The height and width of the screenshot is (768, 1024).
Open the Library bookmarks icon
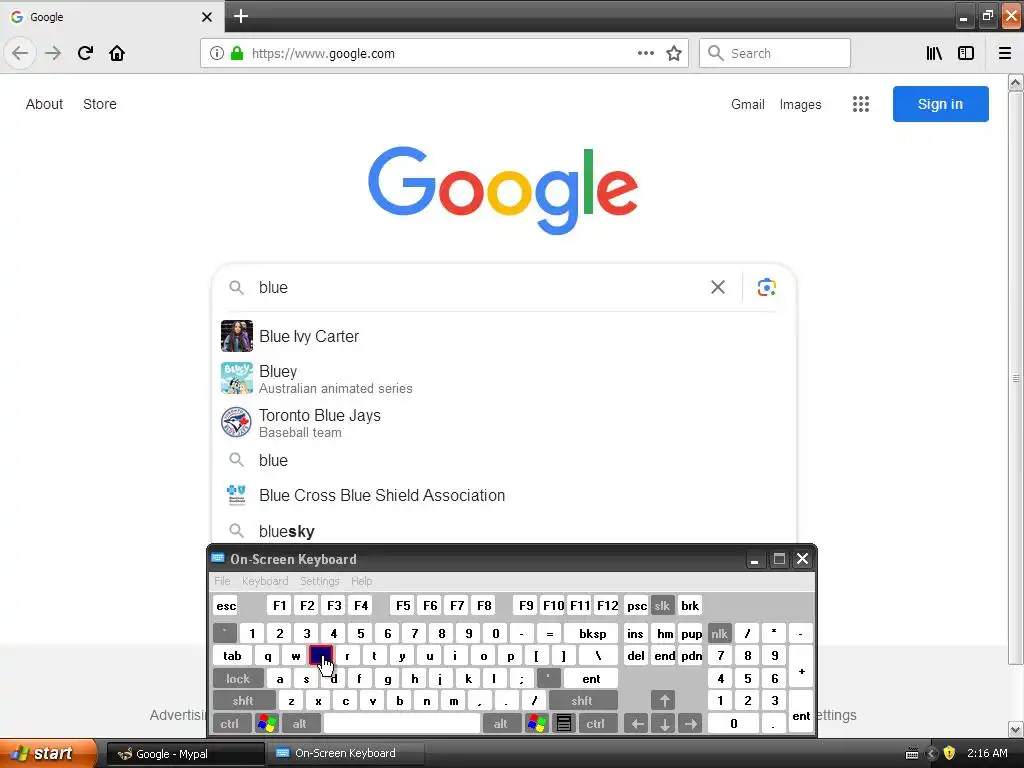pos(934,53)
